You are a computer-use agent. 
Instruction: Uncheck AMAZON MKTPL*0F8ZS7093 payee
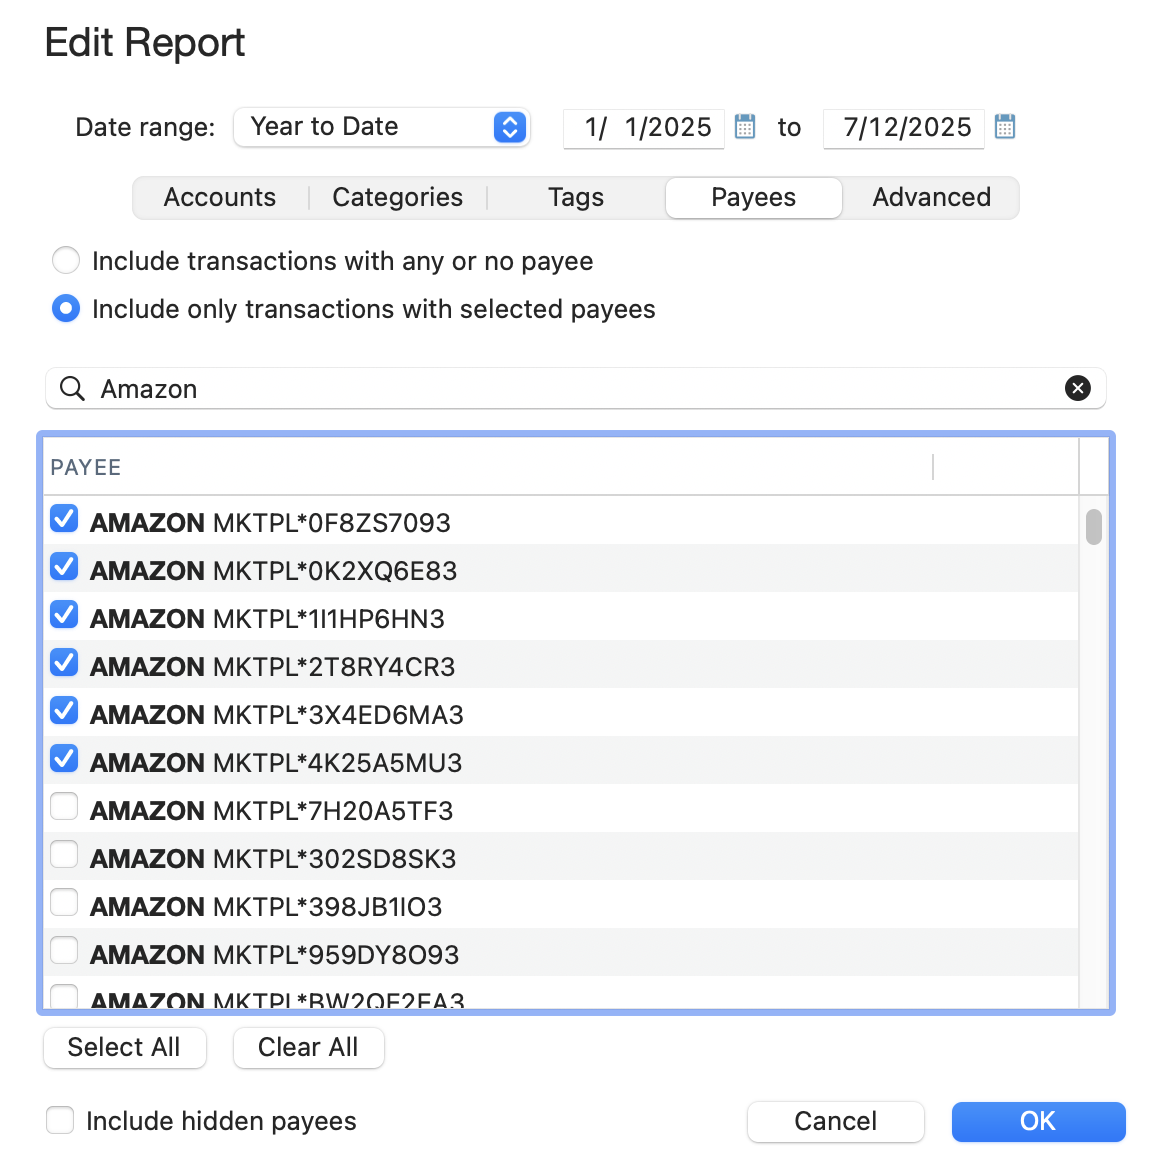[65, 519]
